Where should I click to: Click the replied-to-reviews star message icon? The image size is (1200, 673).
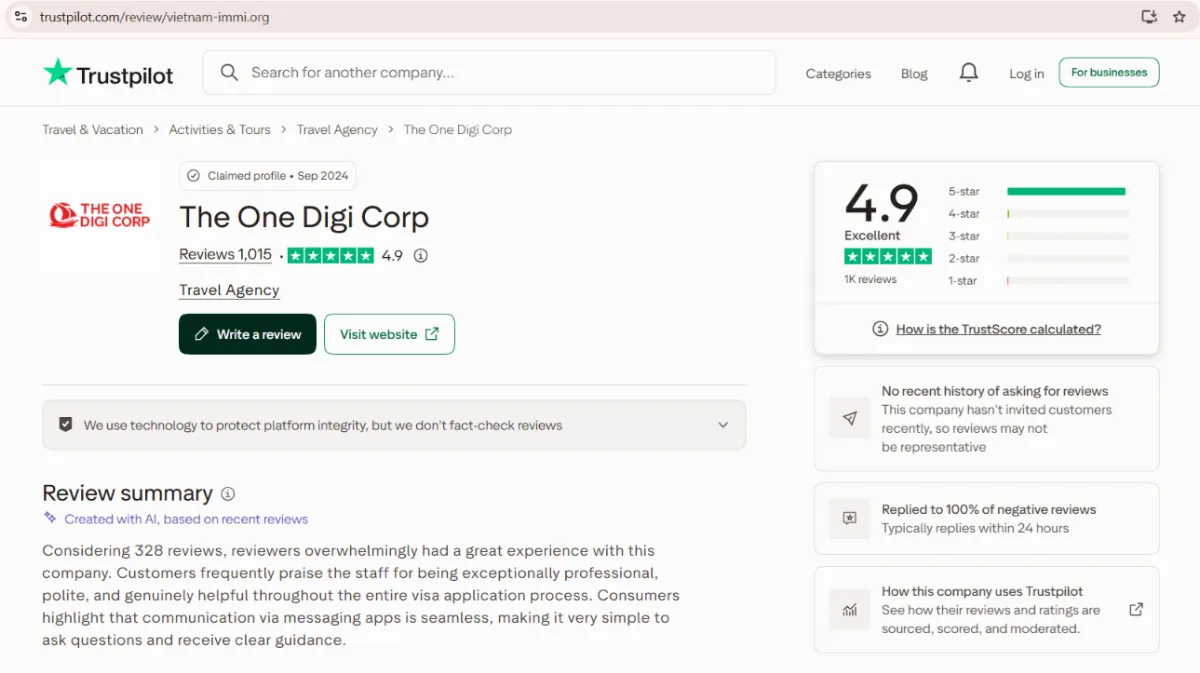pyautogui.click(x=850, y=518)
